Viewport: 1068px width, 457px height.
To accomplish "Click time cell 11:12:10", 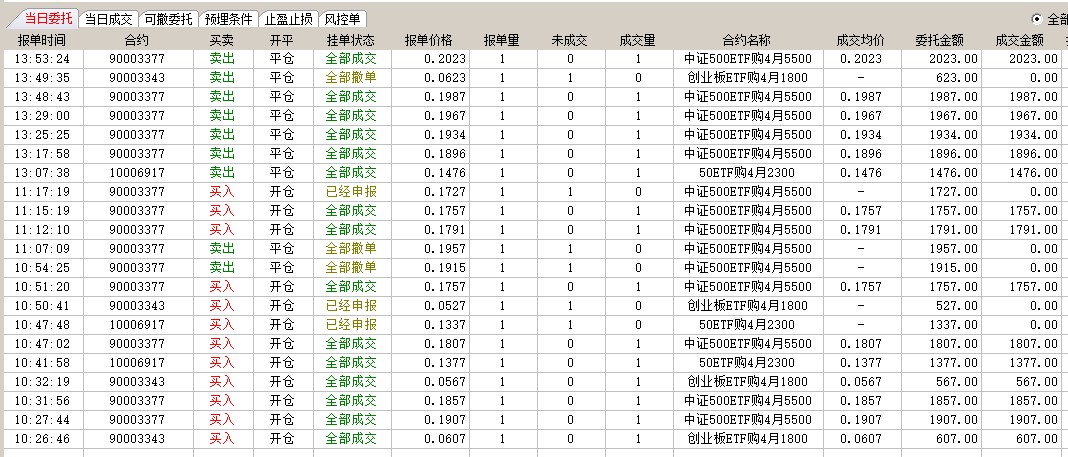I will click(42, 230).
